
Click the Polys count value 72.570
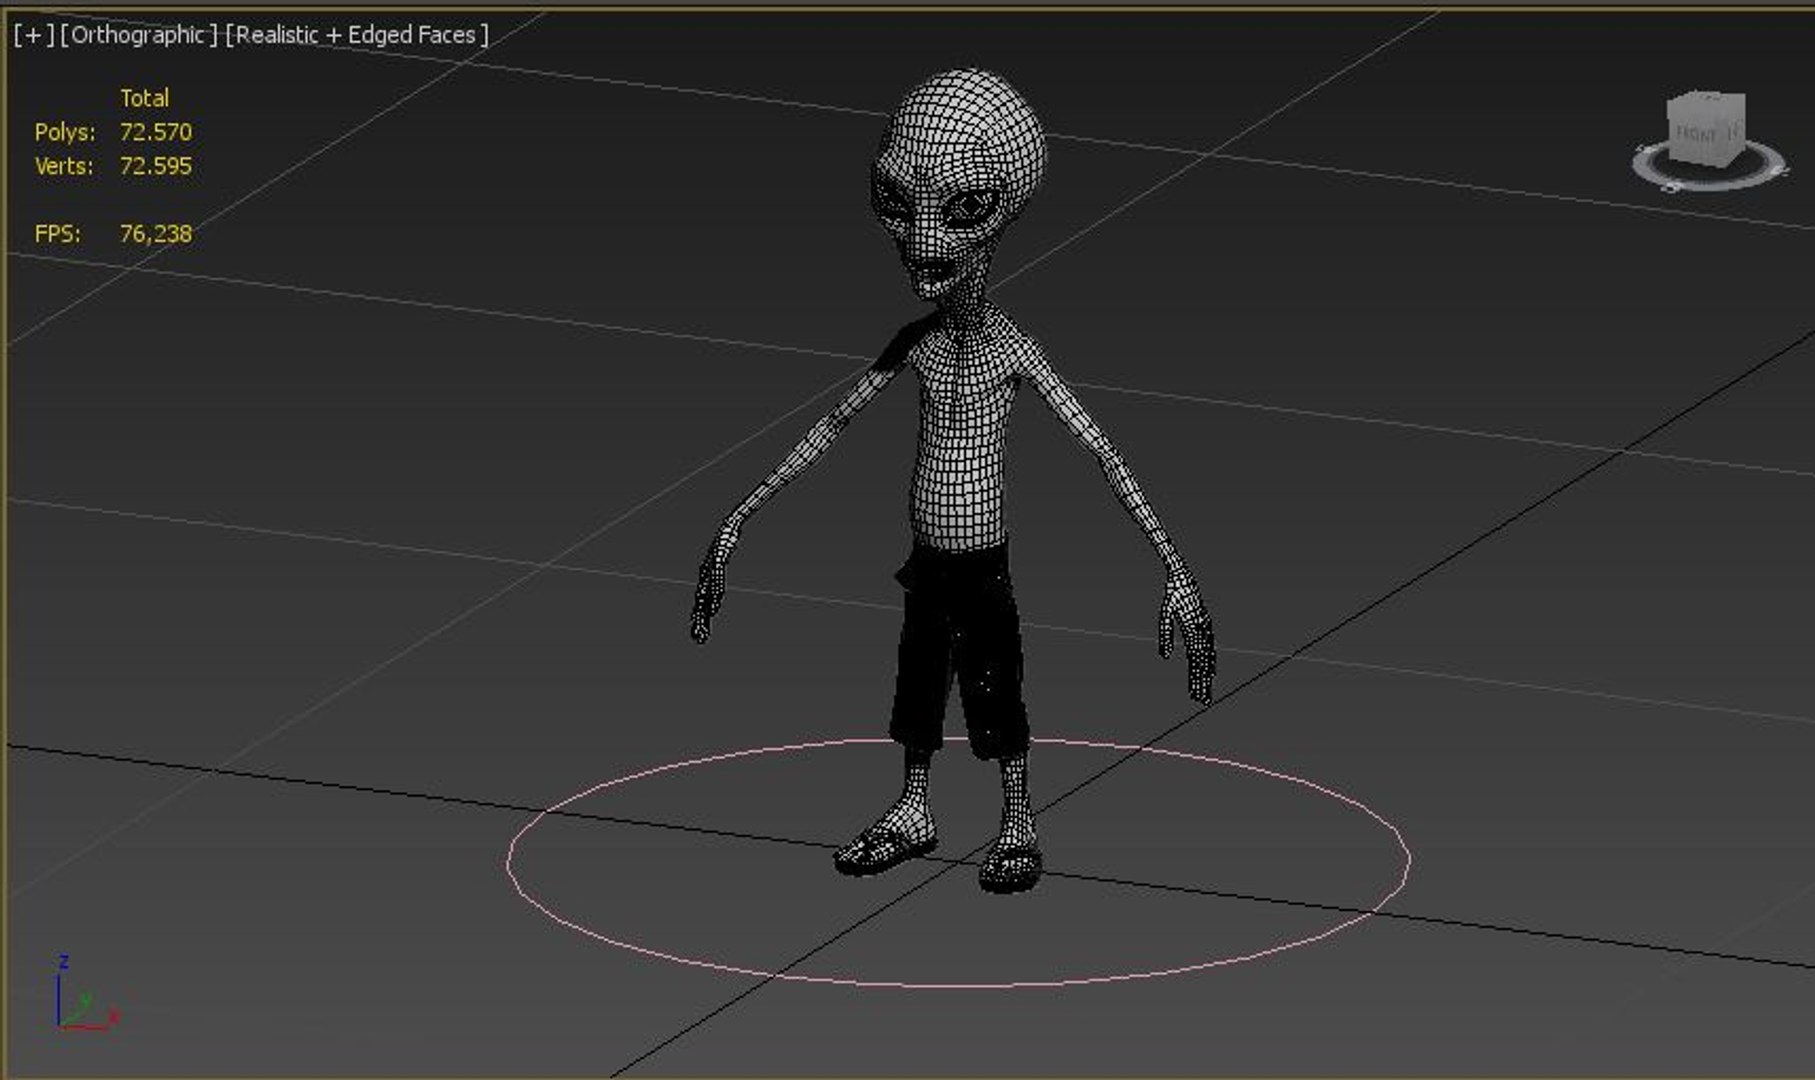tap(156, 132)
